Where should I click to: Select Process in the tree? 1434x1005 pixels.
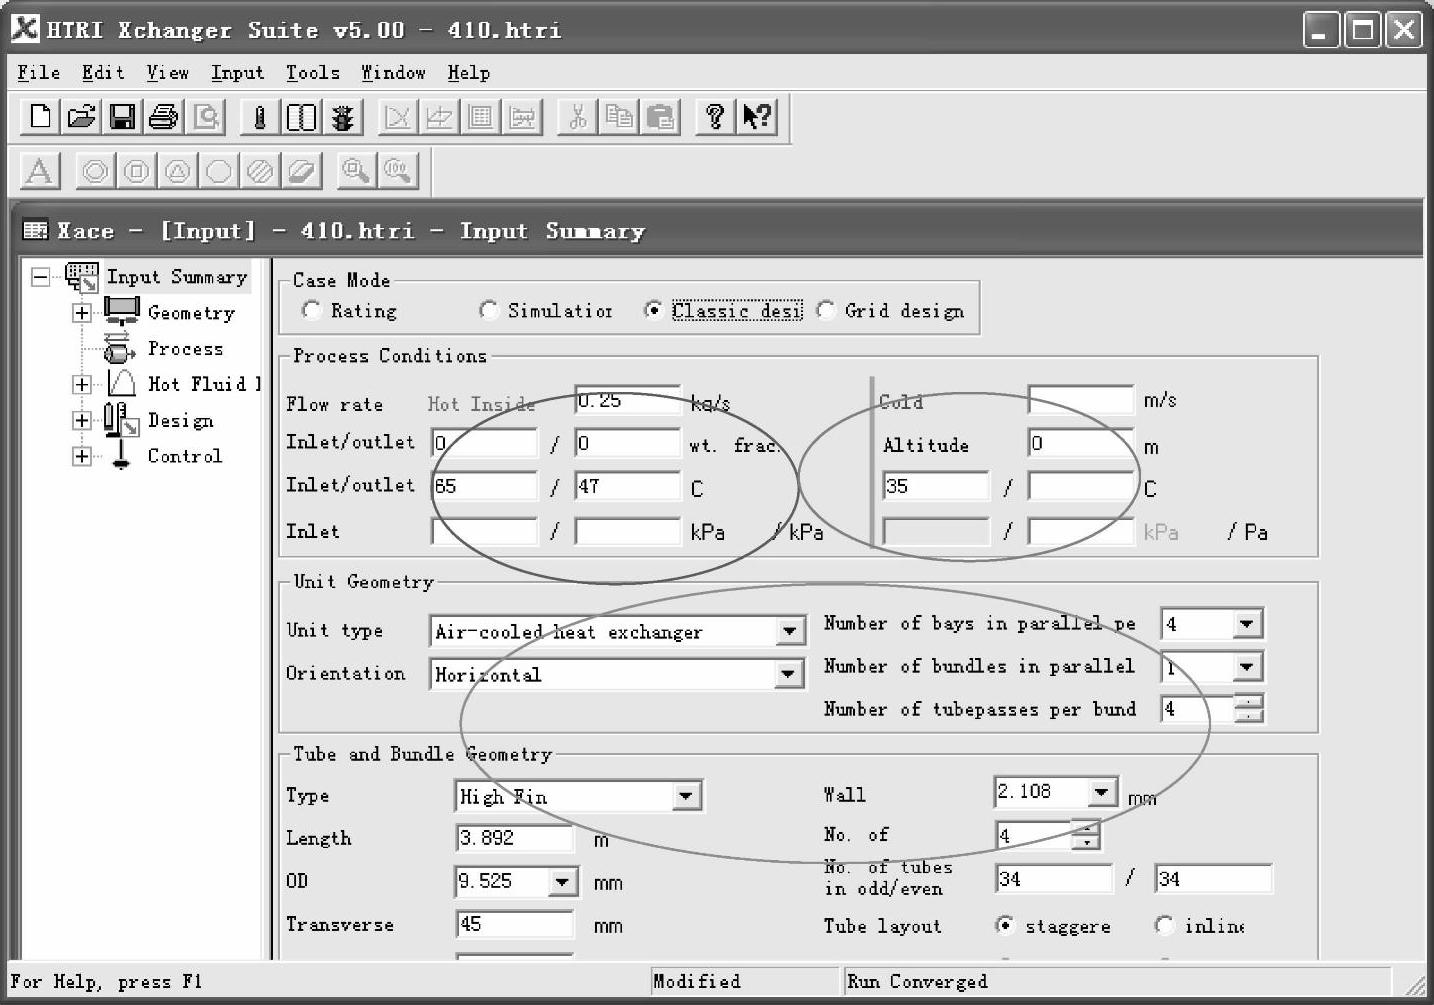[185, 349]
